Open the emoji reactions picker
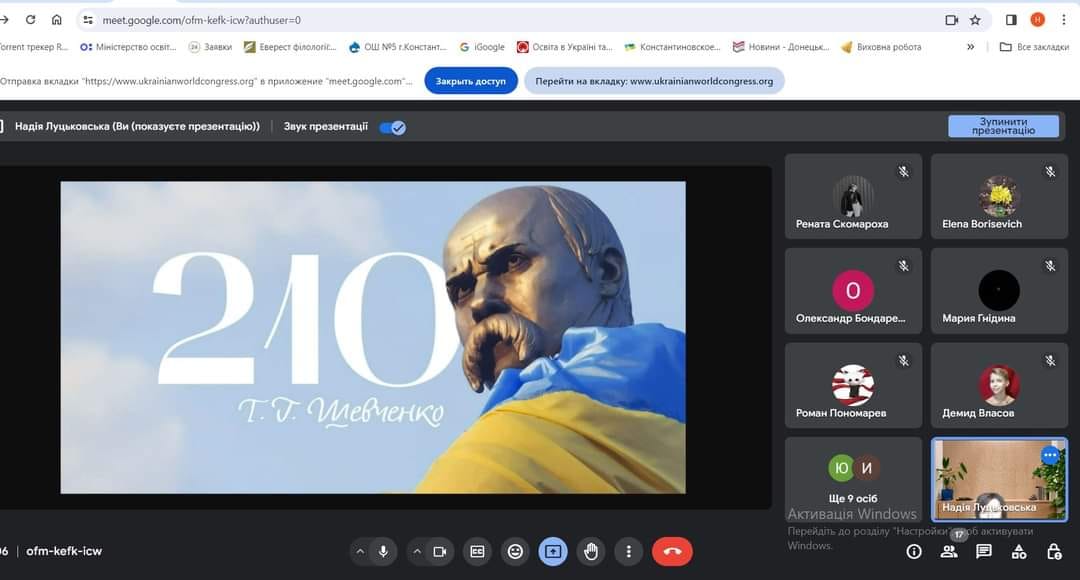This screenshot has width=1080, height=580. click(515, 551)
